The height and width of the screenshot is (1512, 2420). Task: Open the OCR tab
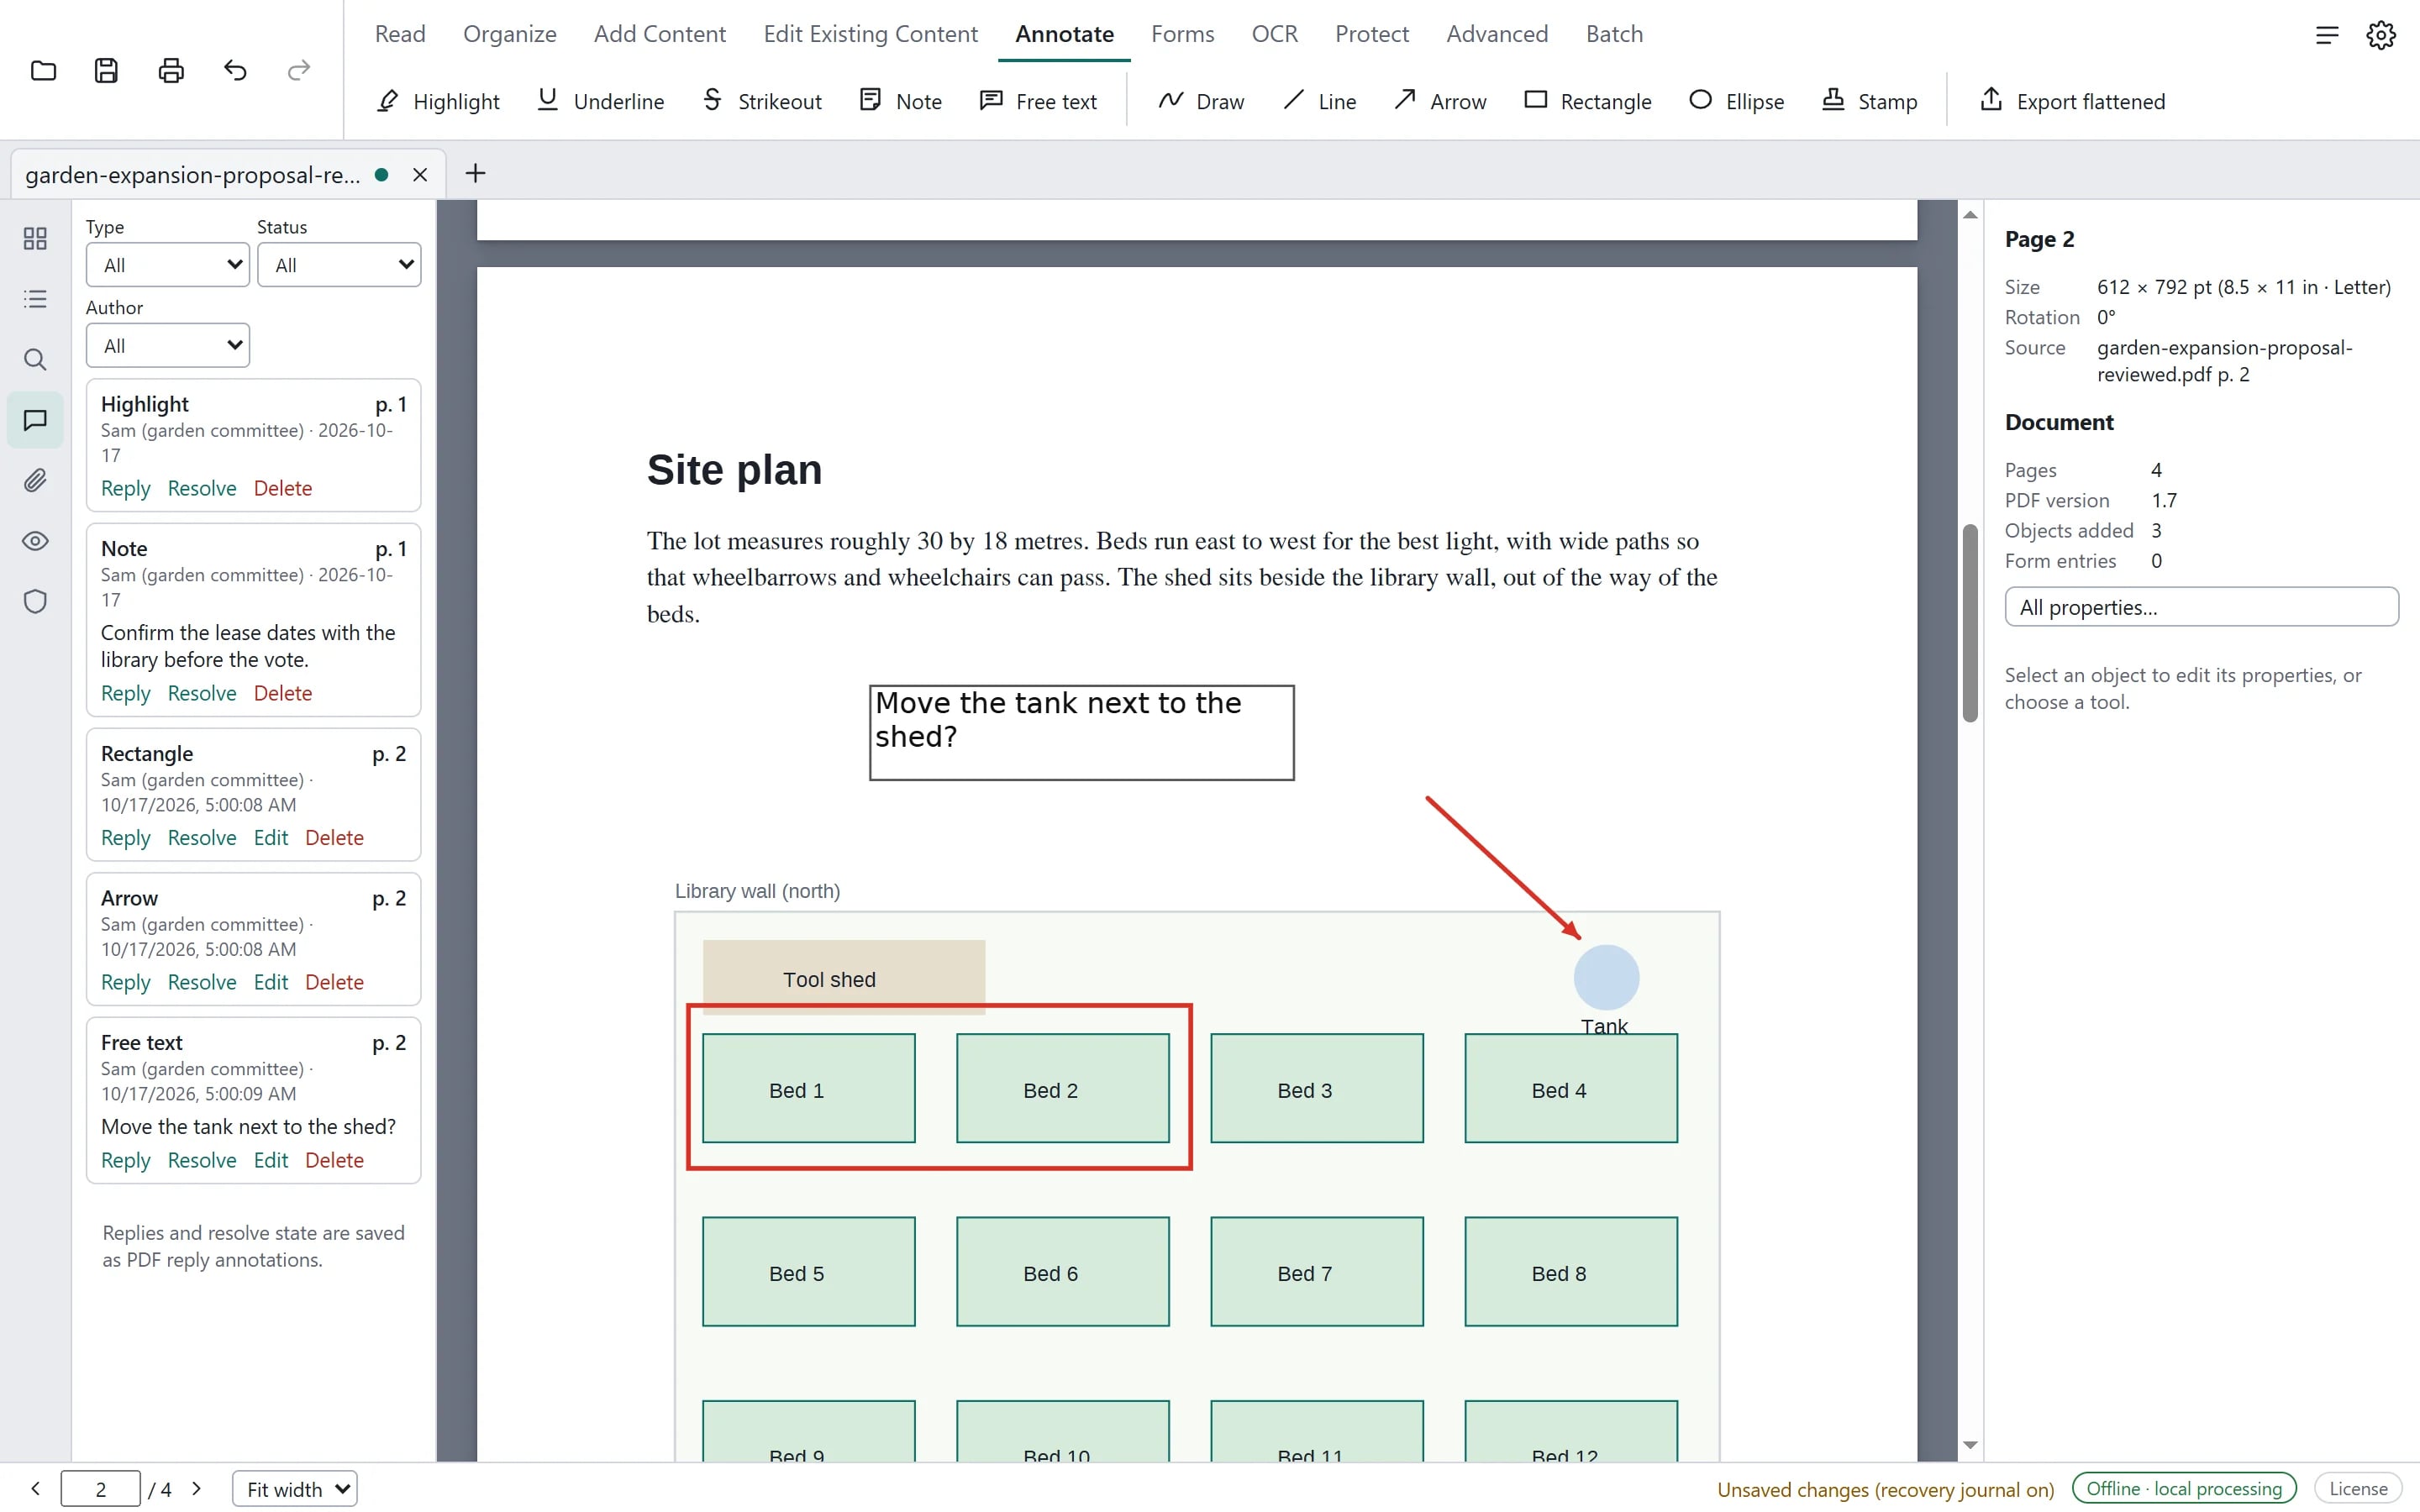pos(1274,34)
